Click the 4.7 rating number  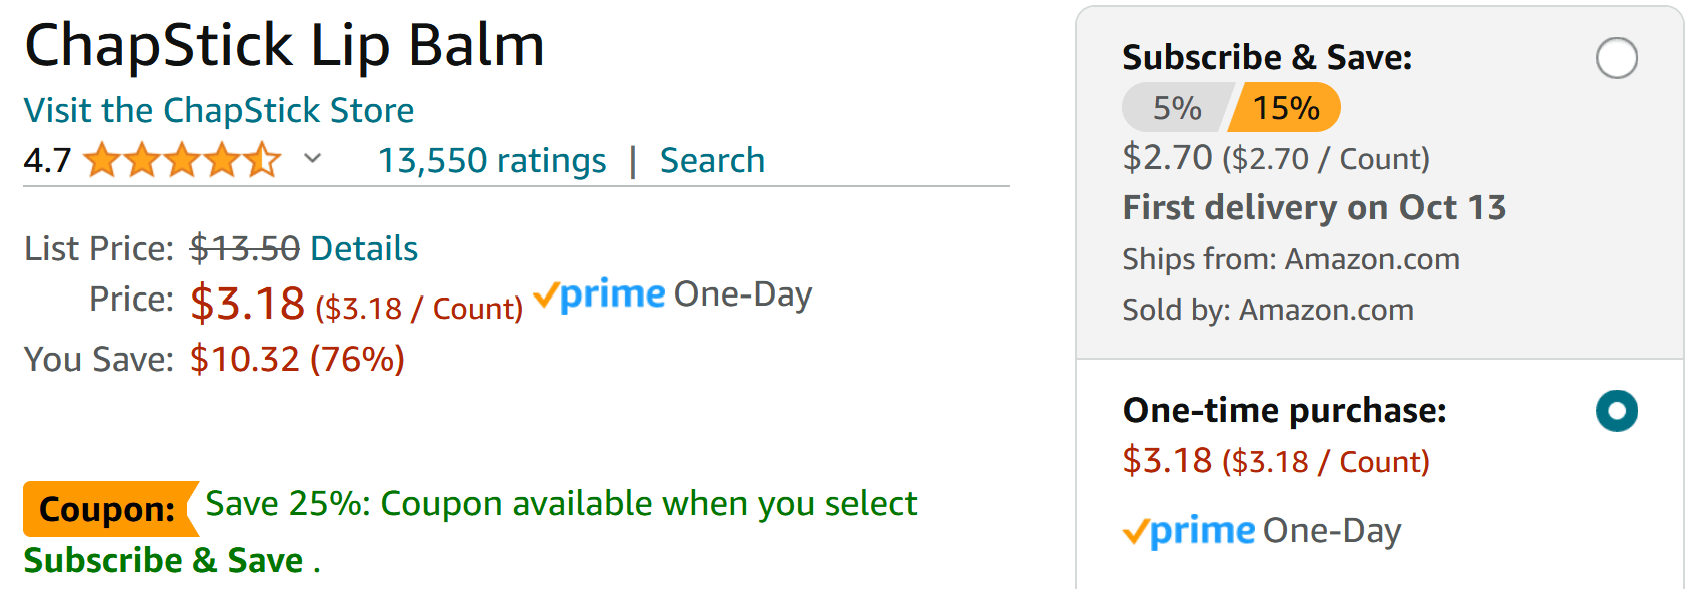click(x=47, y=160)
